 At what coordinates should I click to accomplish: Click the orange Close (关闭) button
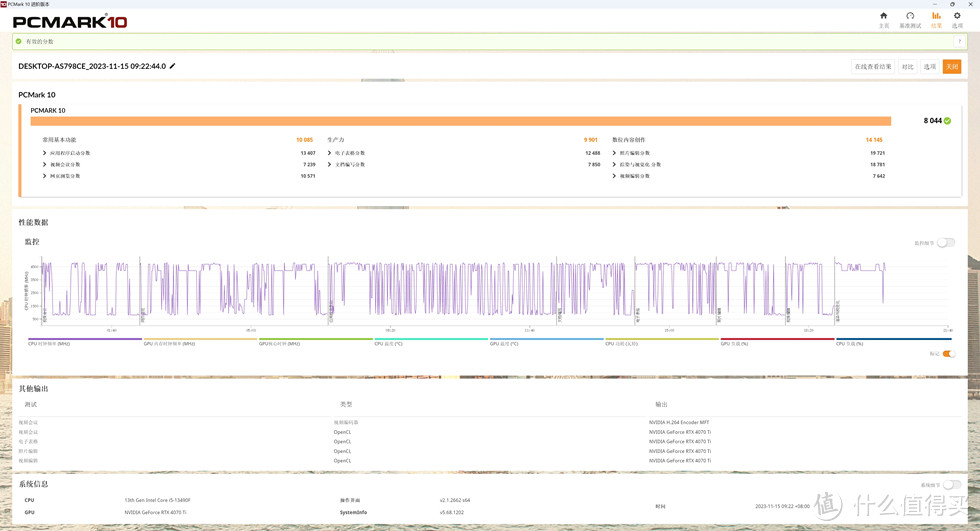click(952, 66)
